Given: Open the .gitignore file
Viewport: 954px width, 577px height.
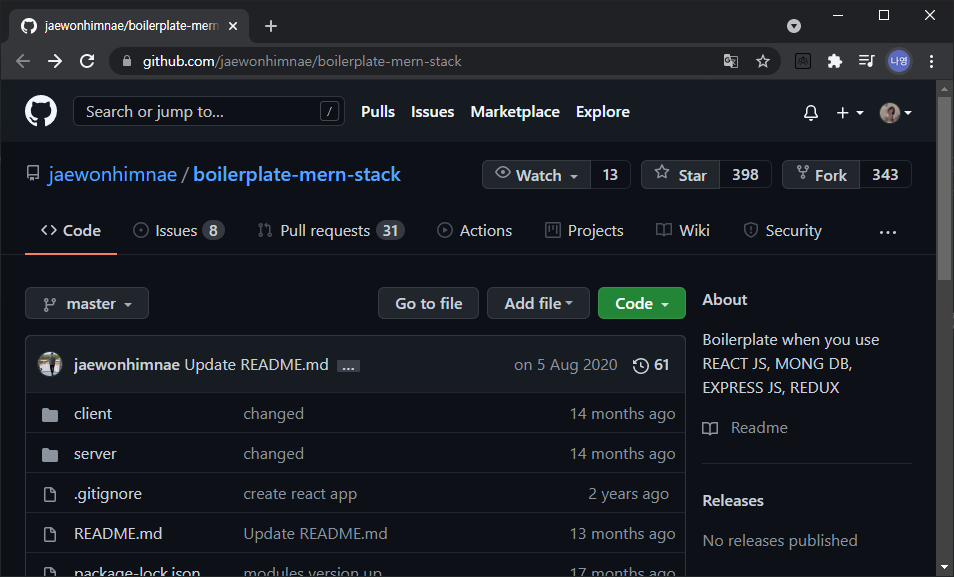Looking at the screenshot, I should 108,494.
